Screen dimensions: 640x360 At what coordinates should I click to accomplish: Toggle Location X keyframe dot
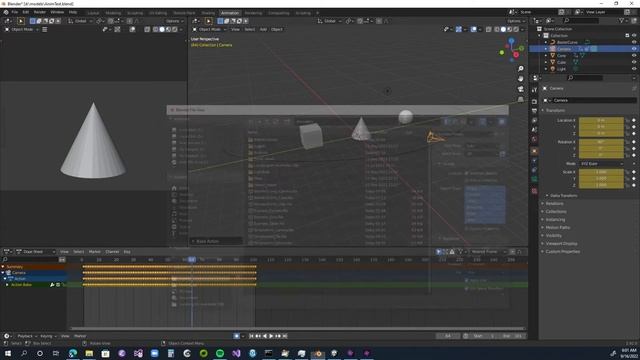pos(634,120)
